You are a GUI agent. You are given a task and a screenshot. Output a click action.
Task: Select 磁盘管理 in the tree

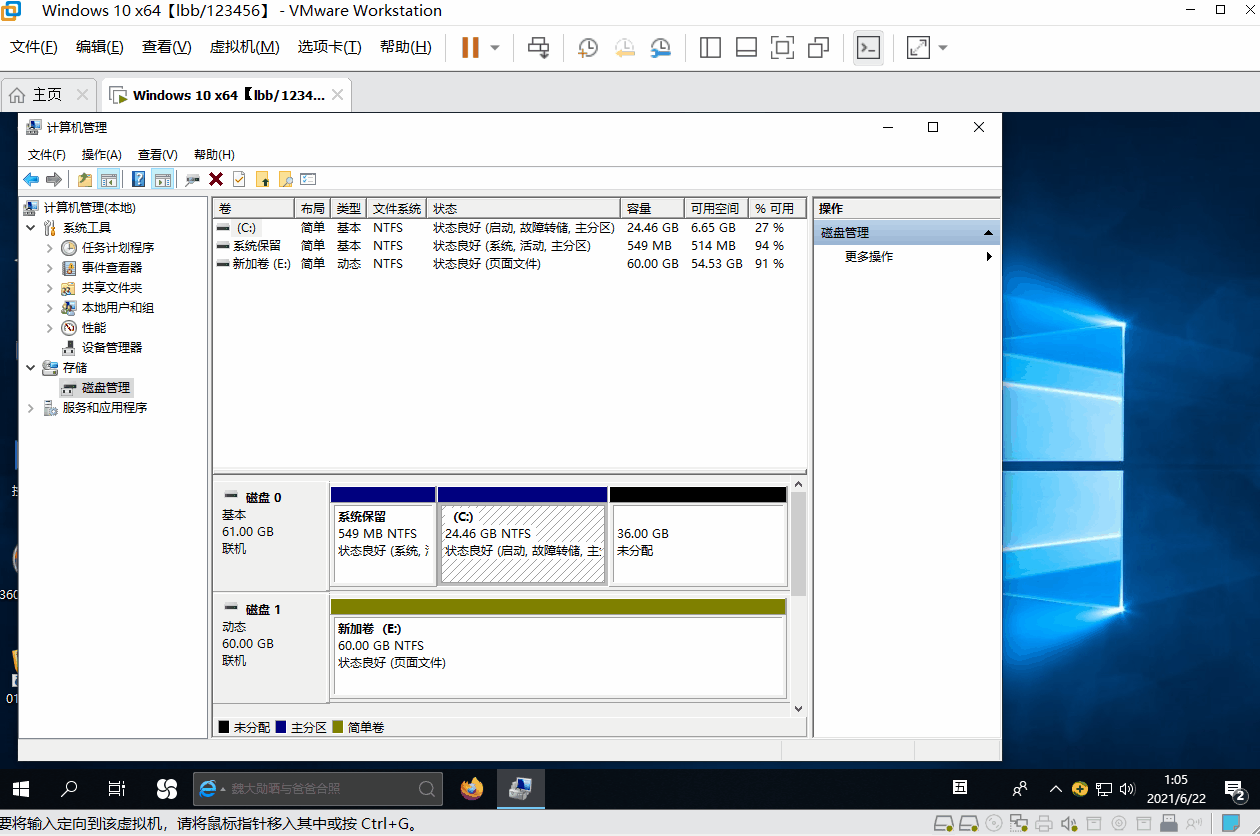106,388
